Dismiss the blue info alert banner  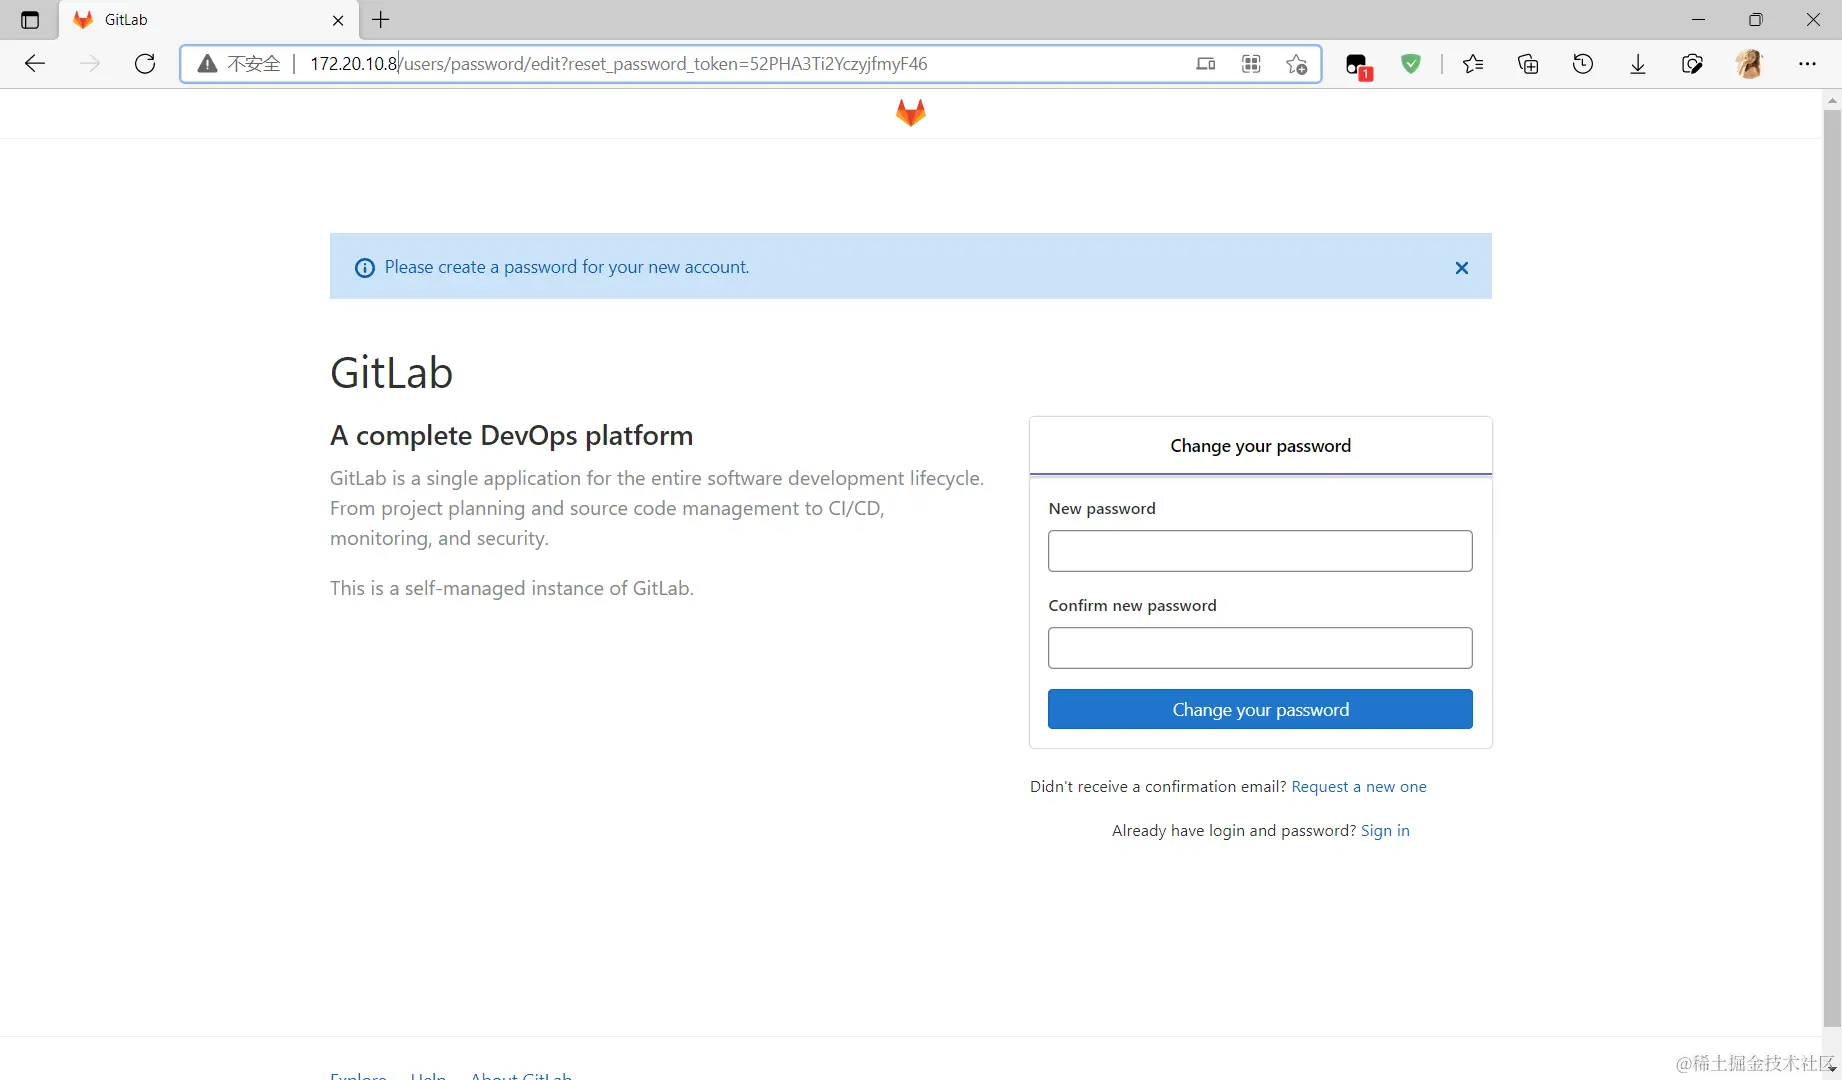(x=1461, y=268)
